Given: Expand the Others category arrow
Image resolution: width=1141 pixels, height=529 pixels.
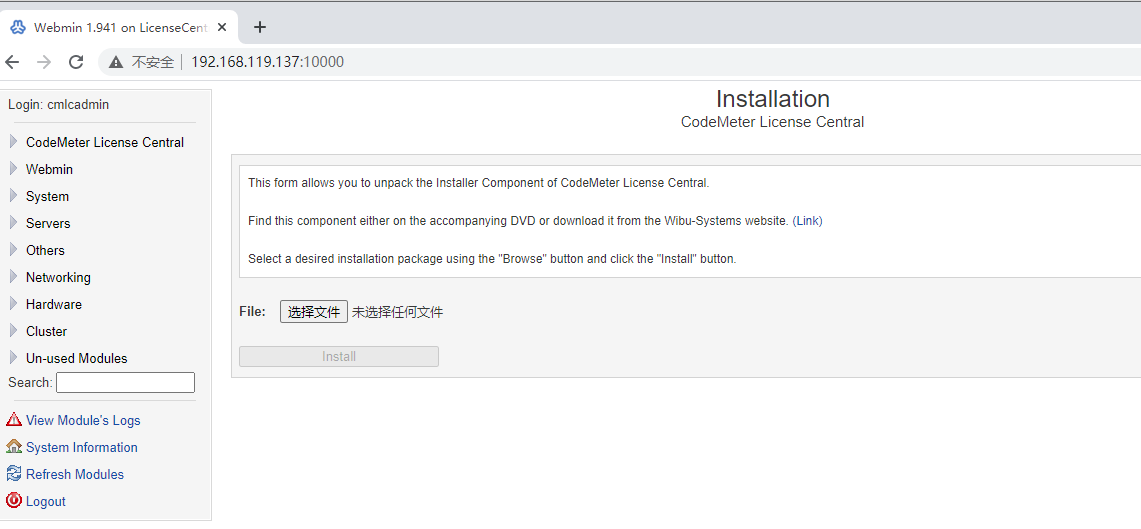Looking at the screenshot, I should [x=13, y=249].
